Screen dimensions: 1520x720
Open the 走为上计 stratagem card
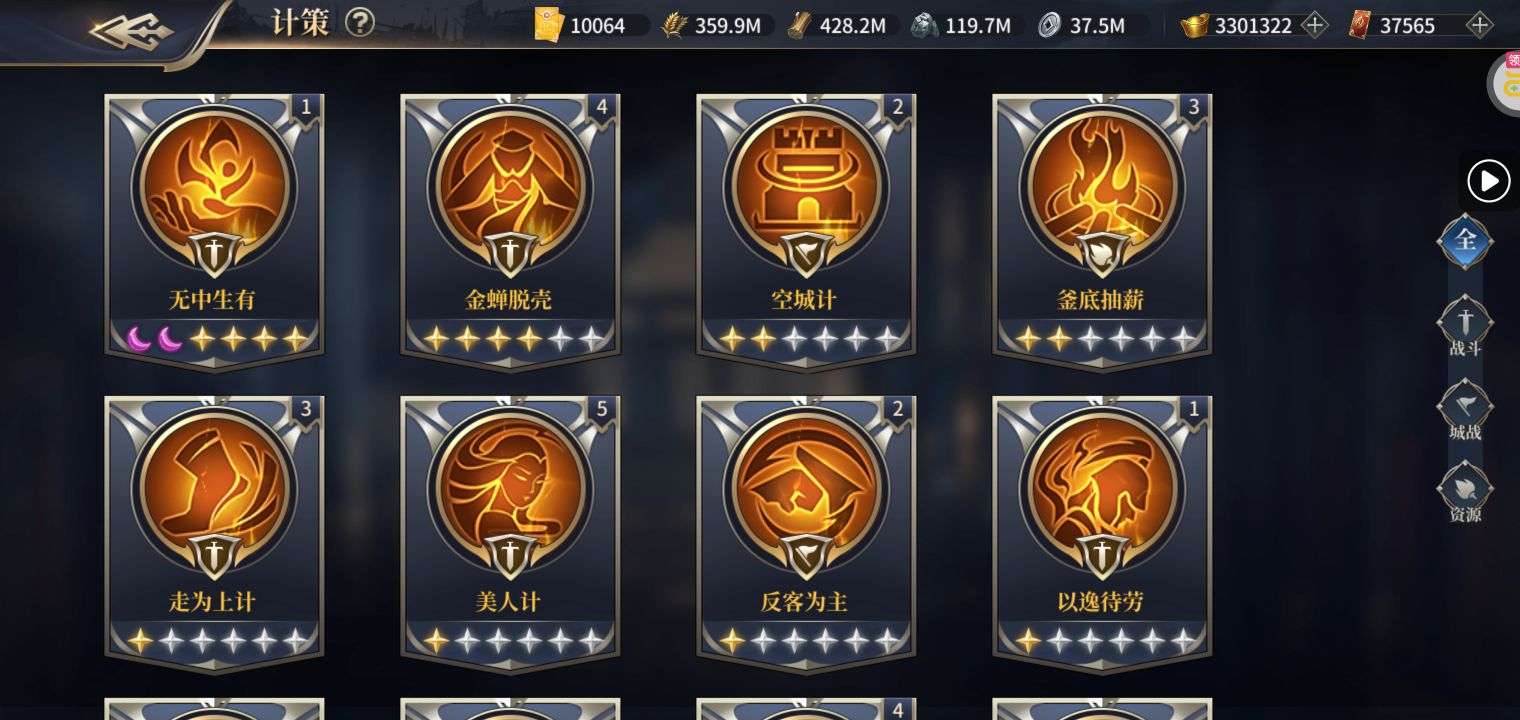pos(214,529)
